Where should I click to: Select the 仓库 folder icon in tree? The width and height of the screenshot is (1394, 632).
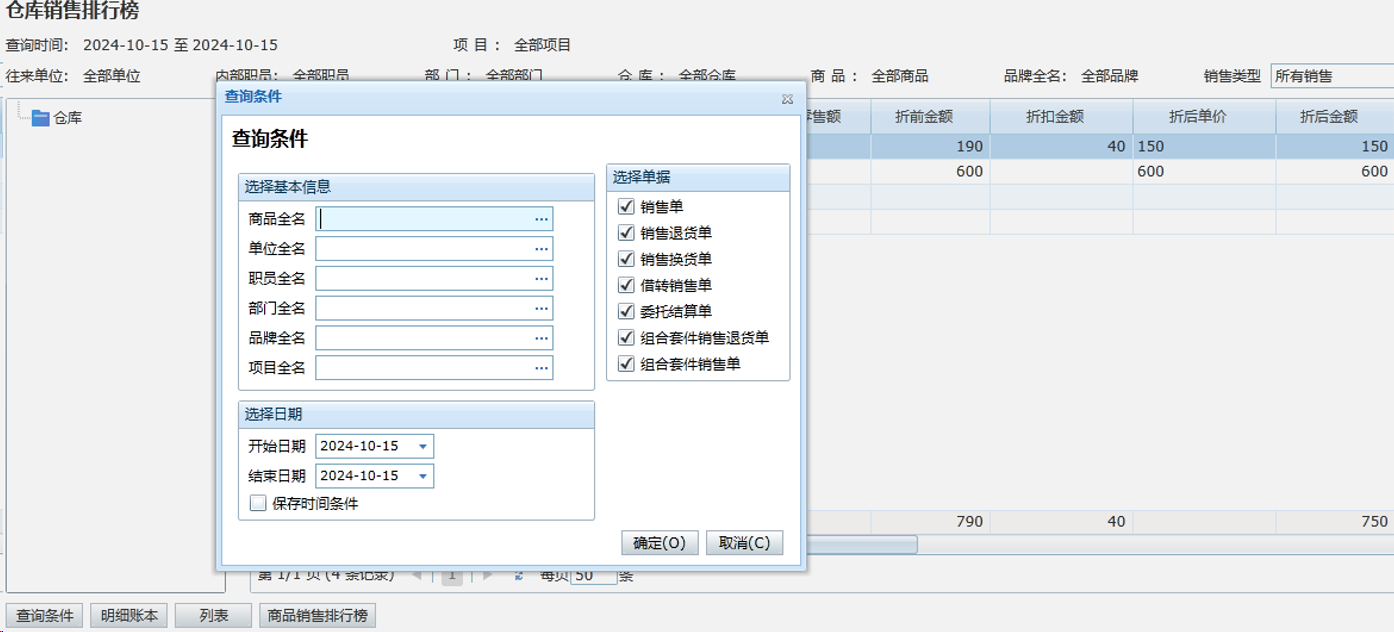point(40,118)
